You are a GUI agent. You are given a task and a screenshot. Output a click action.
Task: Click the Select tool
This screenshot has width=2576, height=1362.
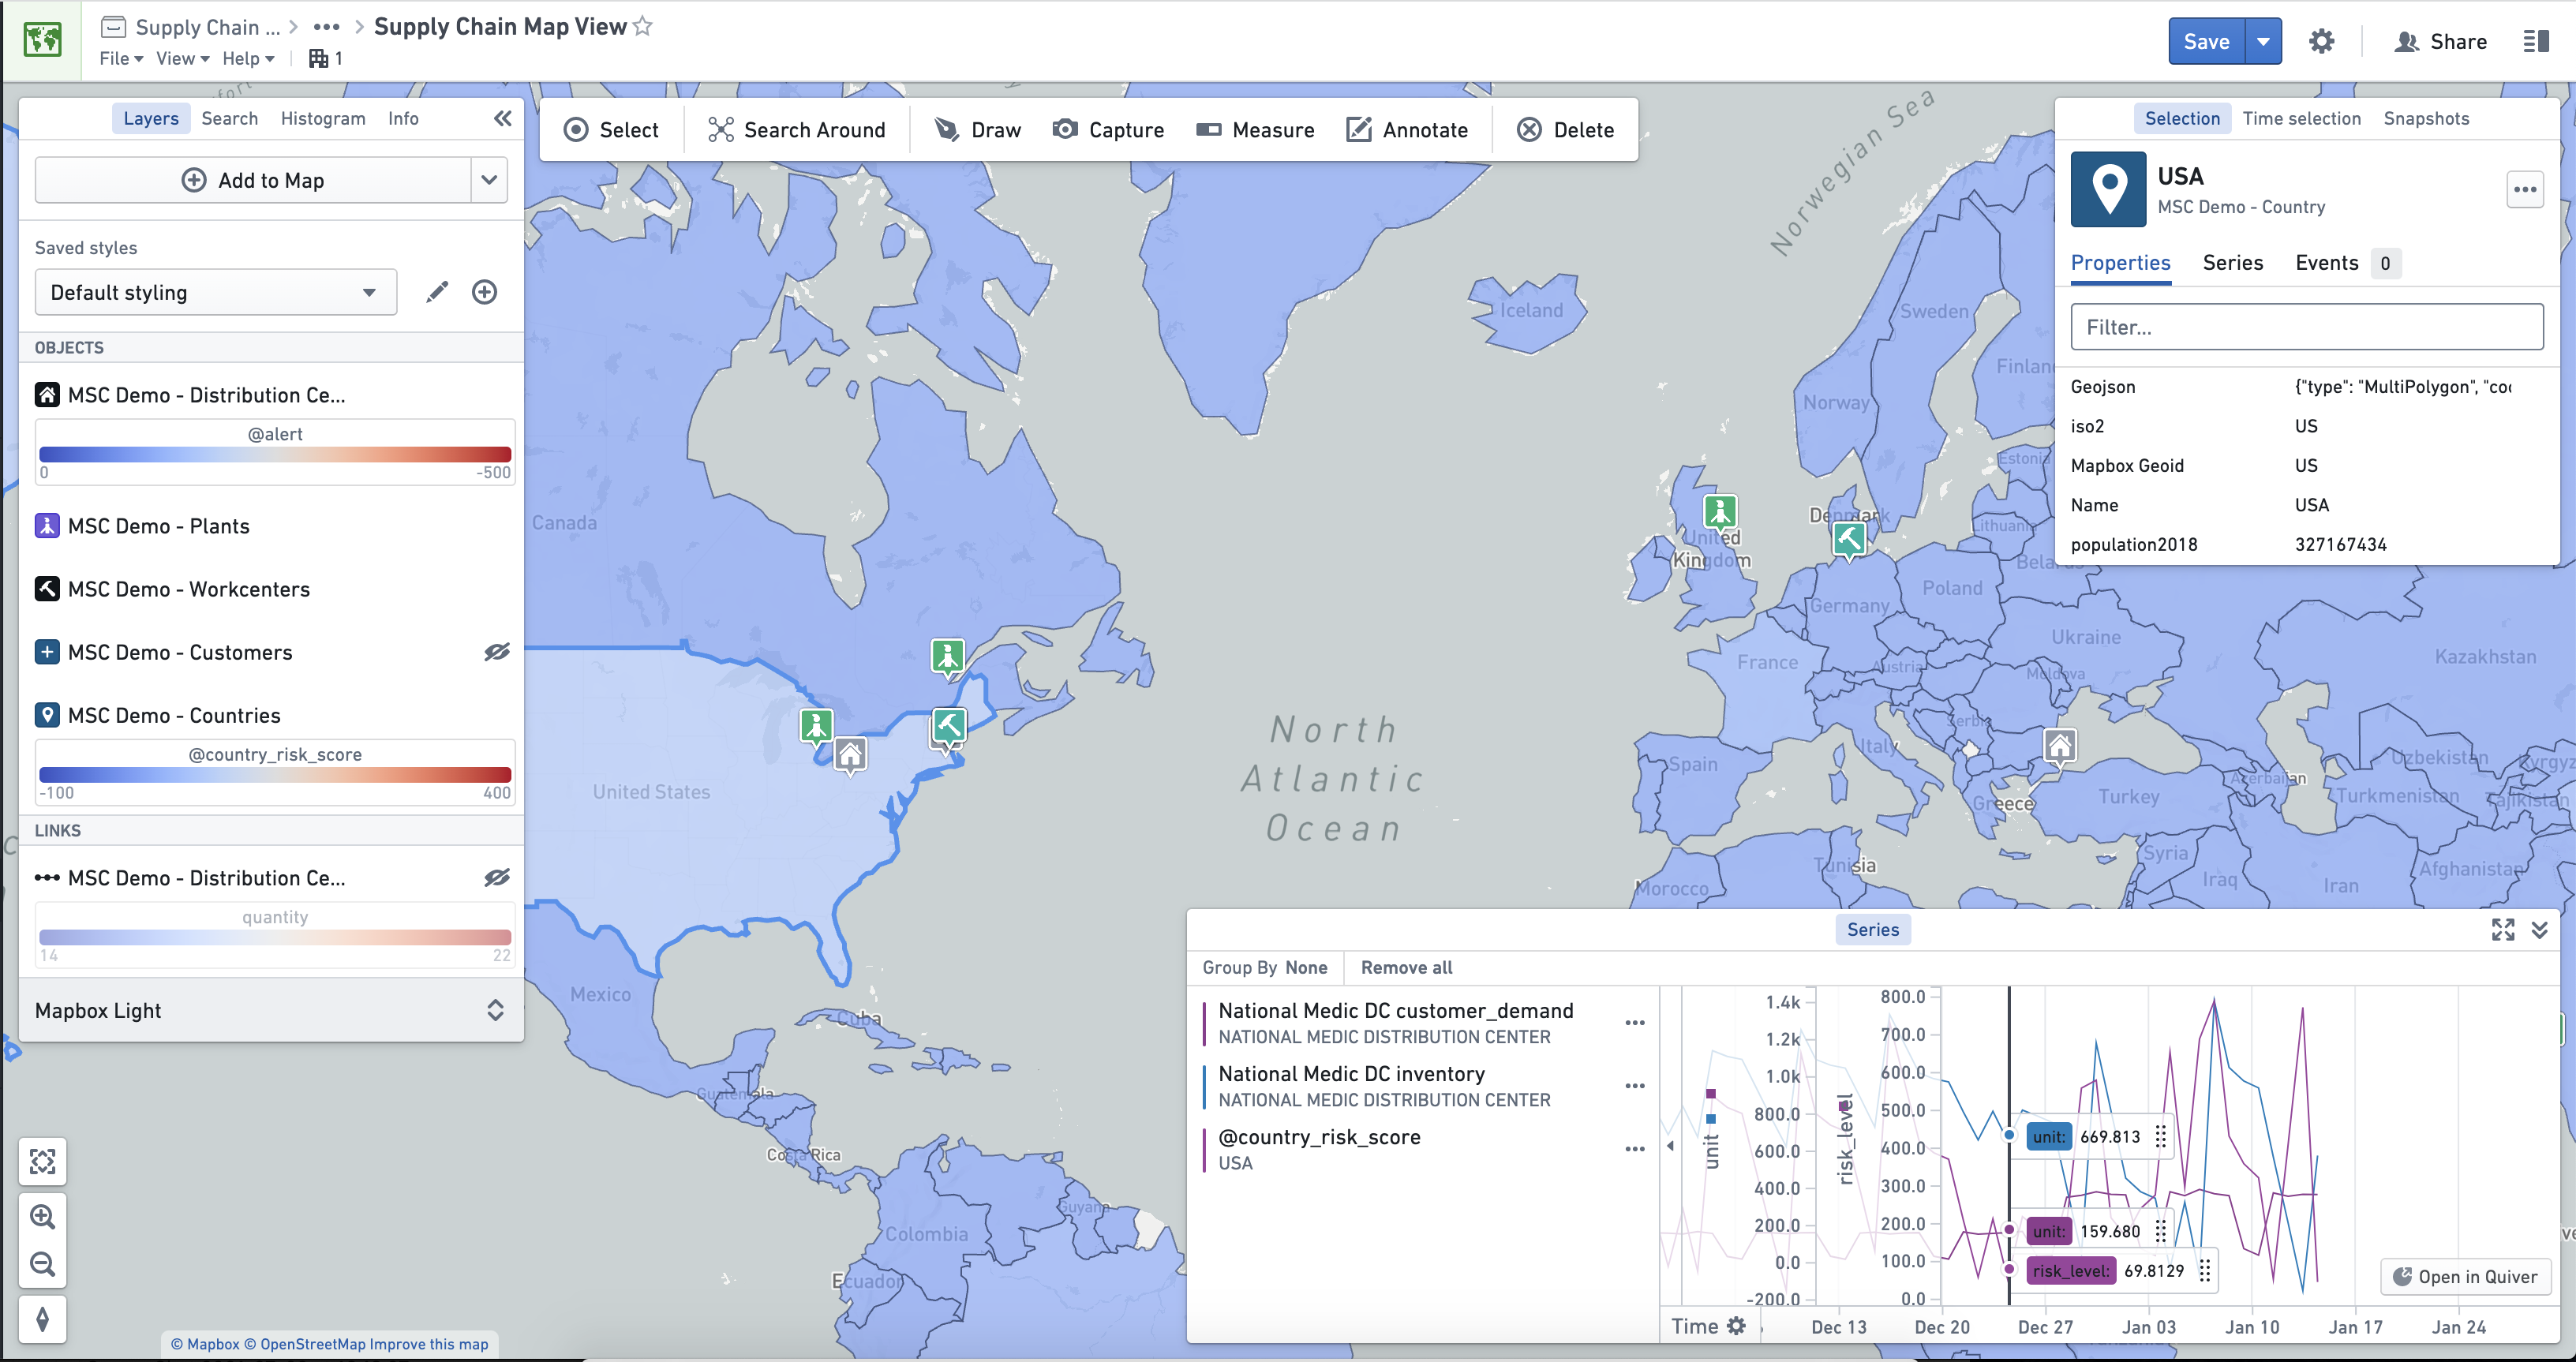click(x=611, y=130)
